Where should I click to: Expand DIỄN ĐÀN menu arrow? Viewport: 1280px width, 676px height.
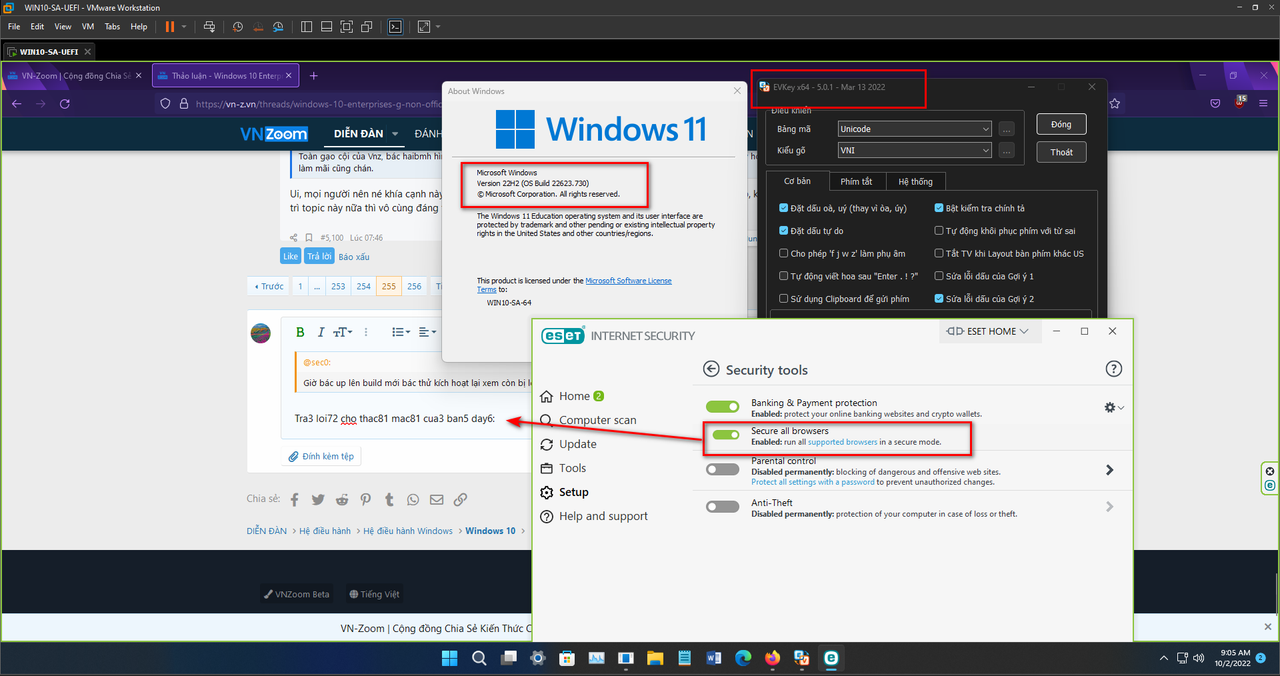(x=396, y=134)
